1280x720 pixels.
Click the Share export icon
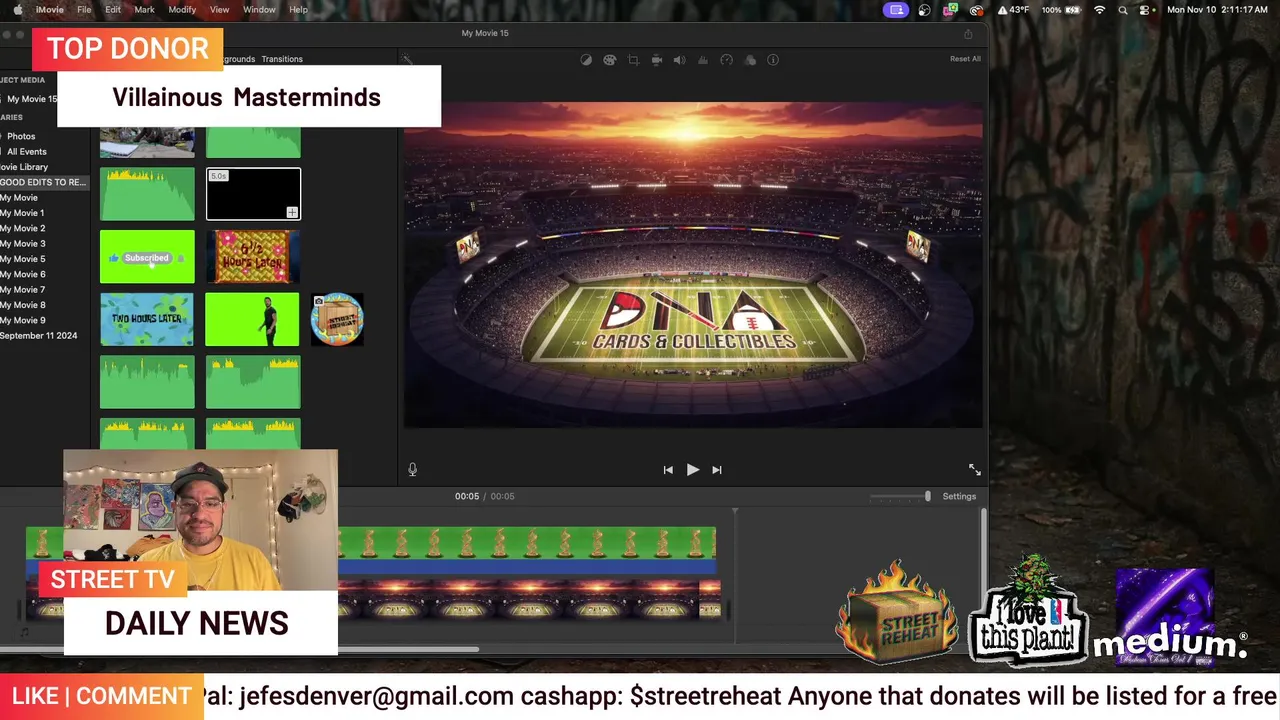(x=968, y=34)
